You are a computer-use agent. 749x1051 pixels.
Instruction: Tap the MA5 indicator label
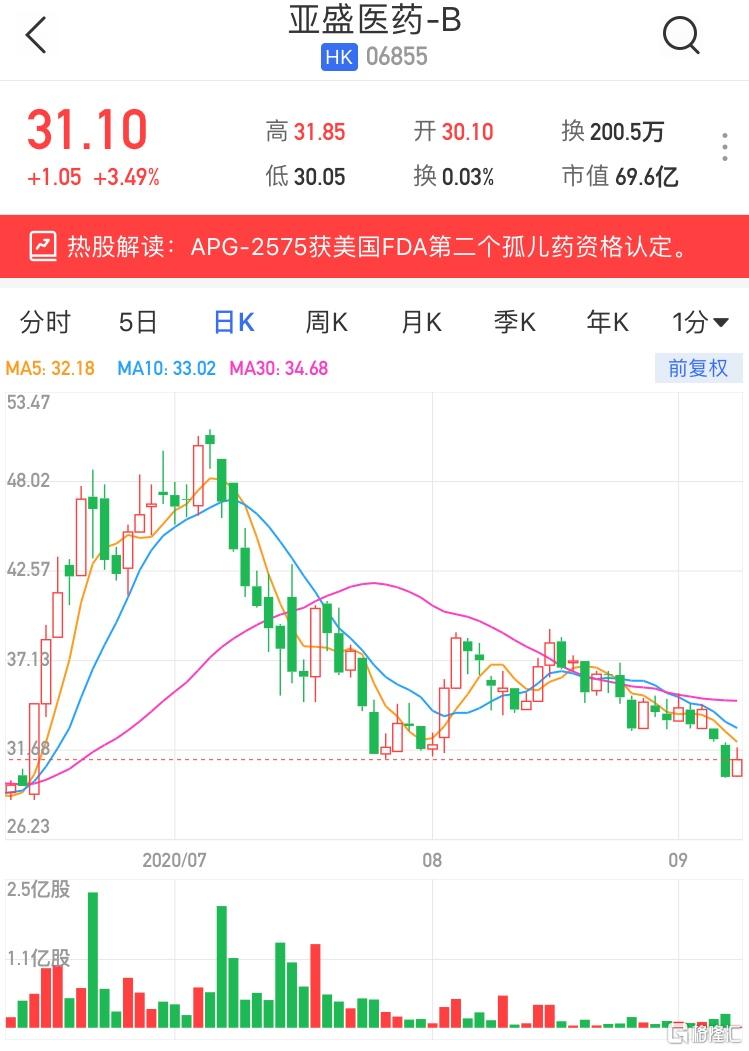pyautogui.click(x=50, y=368)
